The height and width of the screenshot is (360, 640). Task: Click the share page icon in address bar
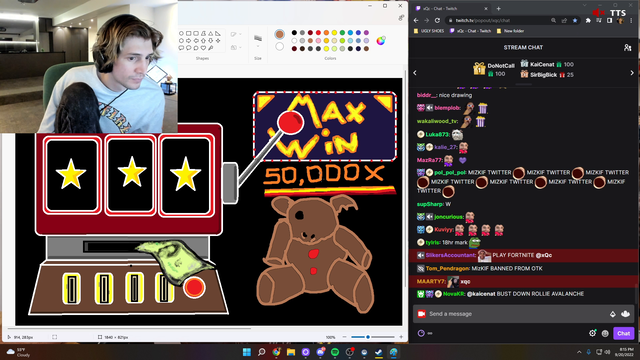click(x=564, y=20)
